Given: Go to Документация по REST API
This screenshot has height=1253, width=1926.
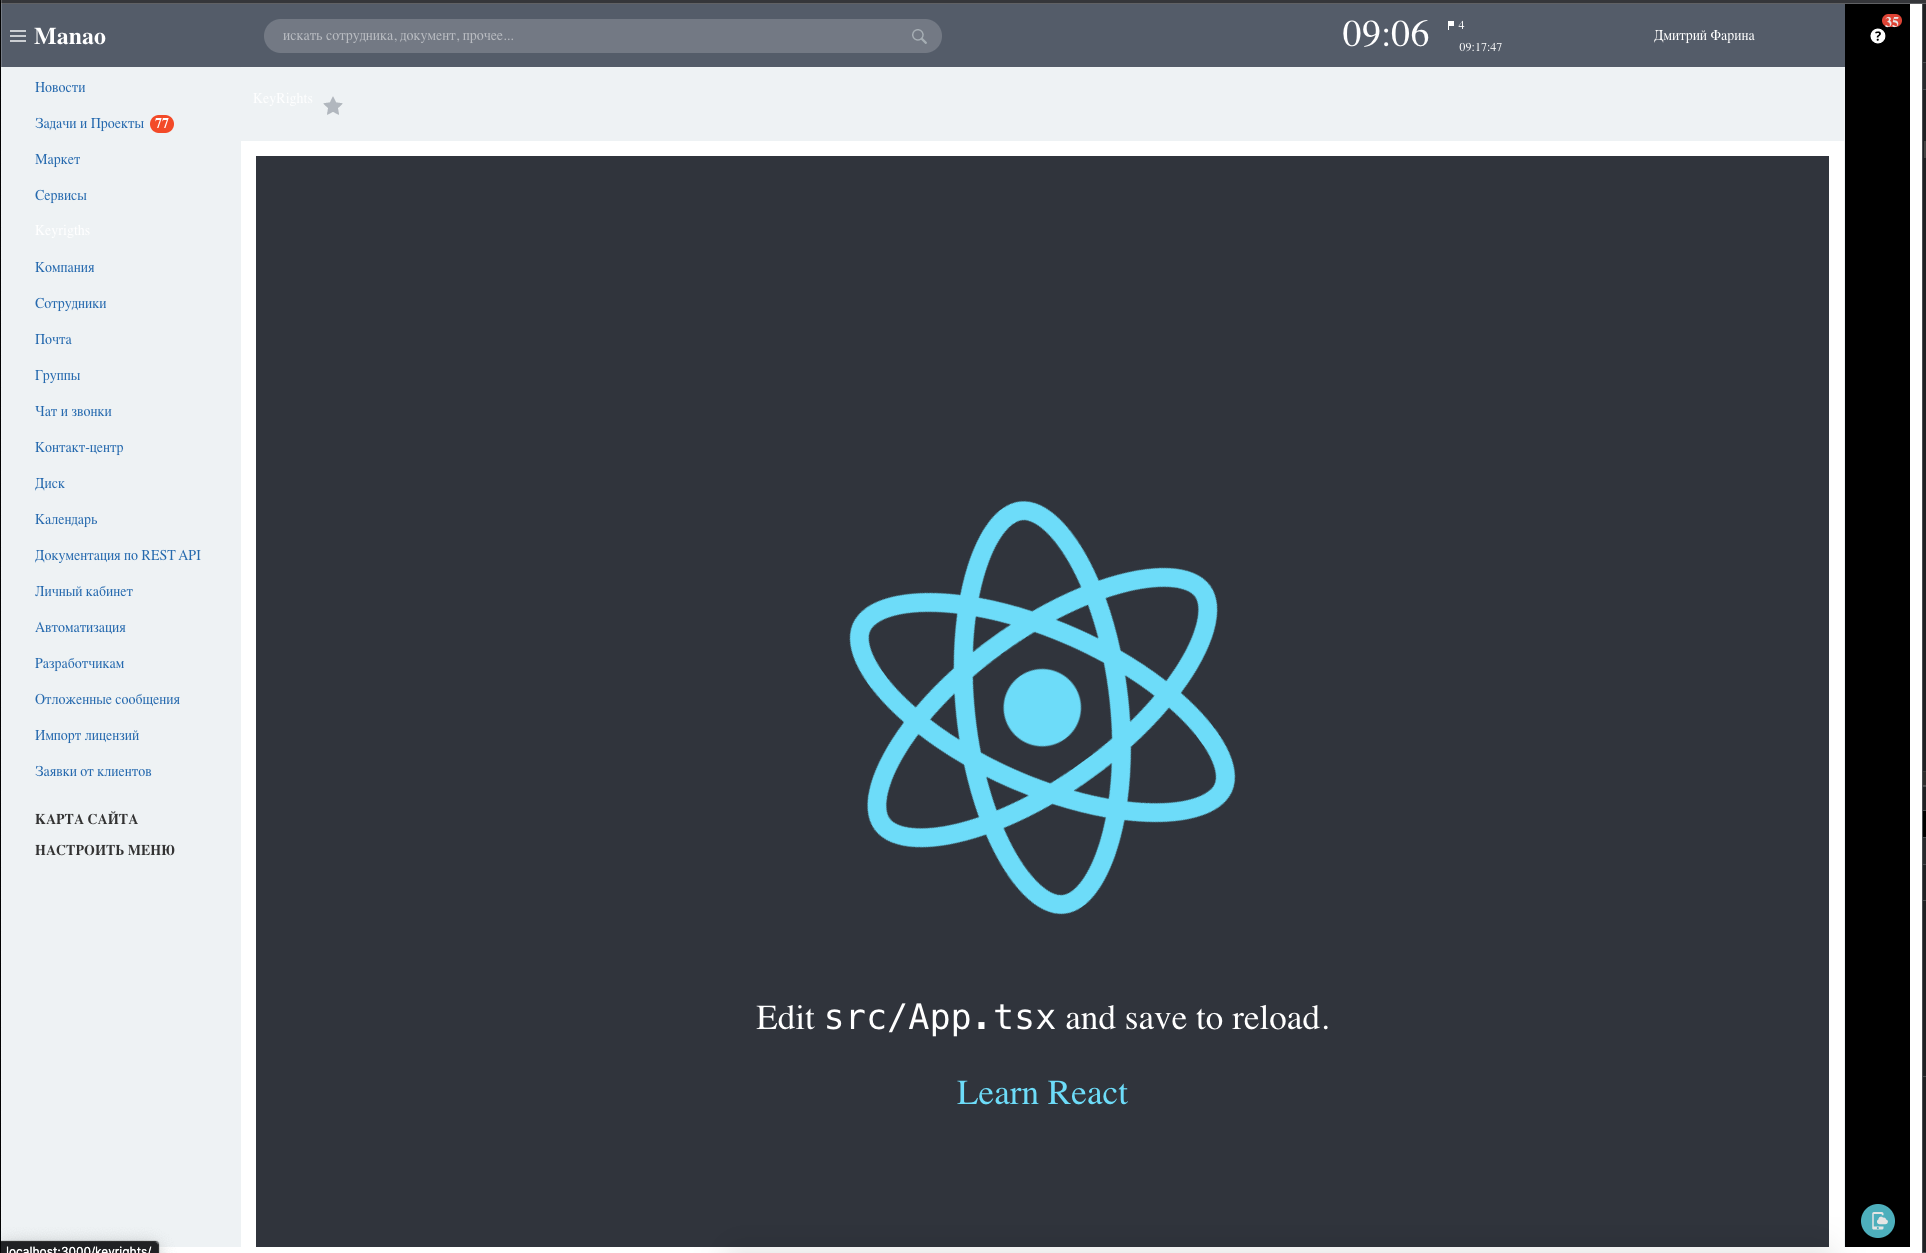Looking at the screenshot, I should tap(117, 556).
